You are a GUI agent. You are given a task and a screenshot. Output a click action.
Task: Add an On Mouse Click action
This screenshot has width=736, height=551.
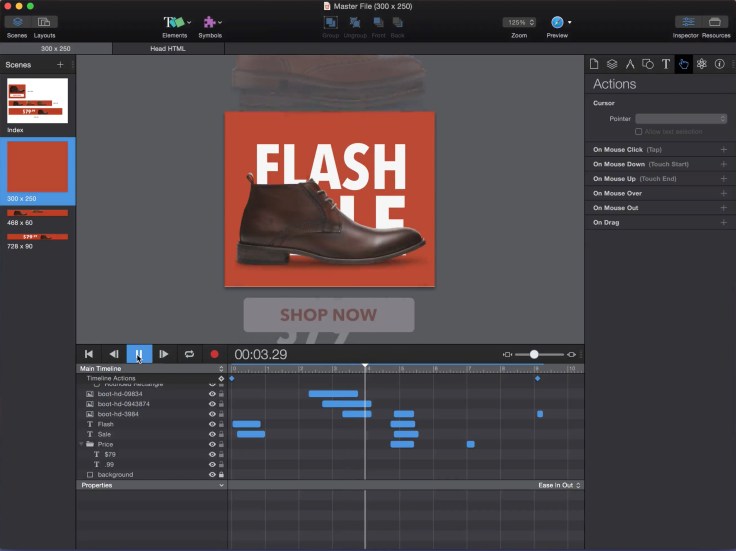point(723,149)
